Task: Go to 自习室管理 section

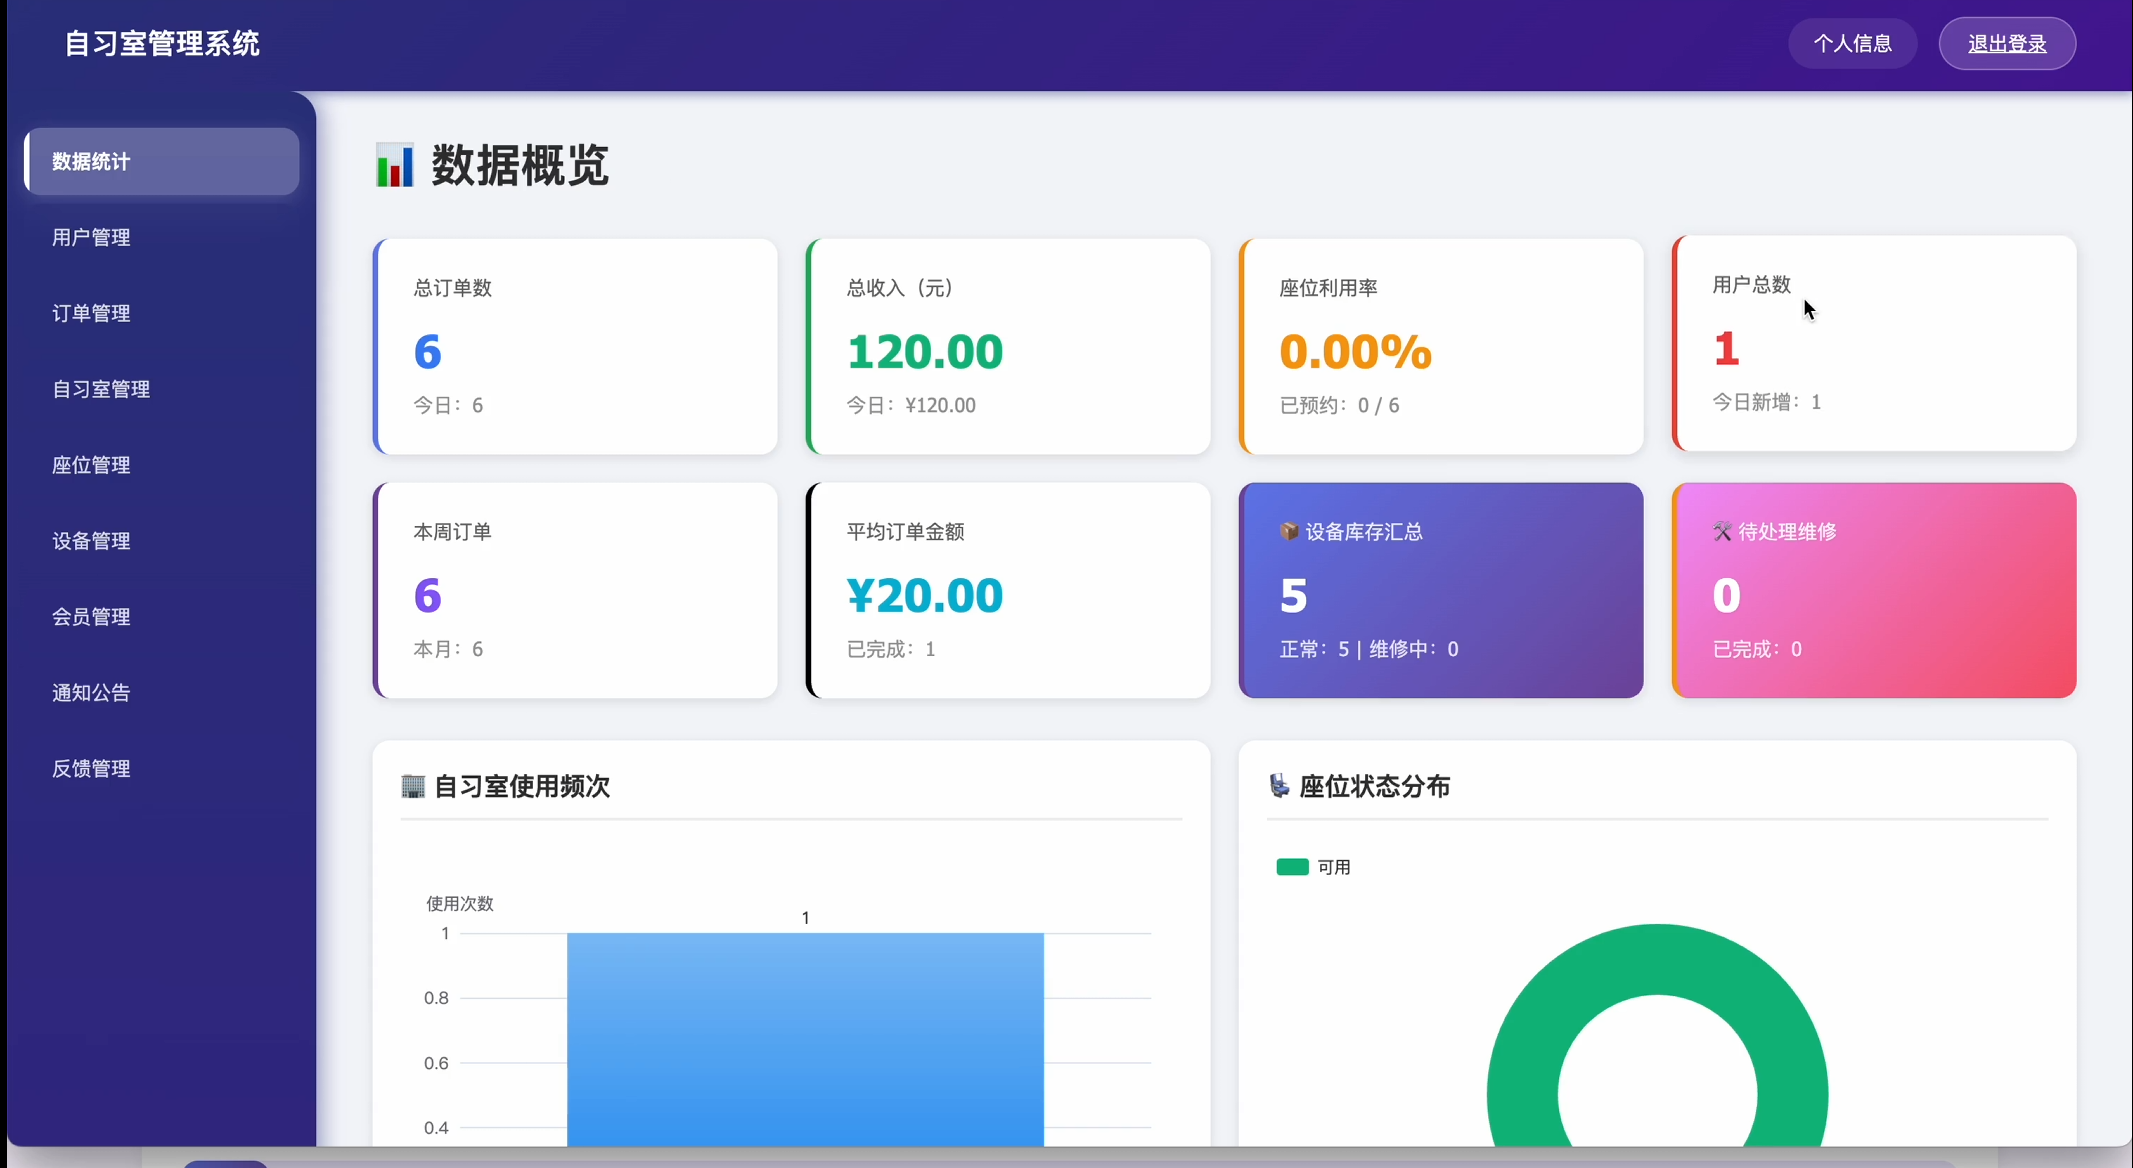Action: (x=101, y=389)
